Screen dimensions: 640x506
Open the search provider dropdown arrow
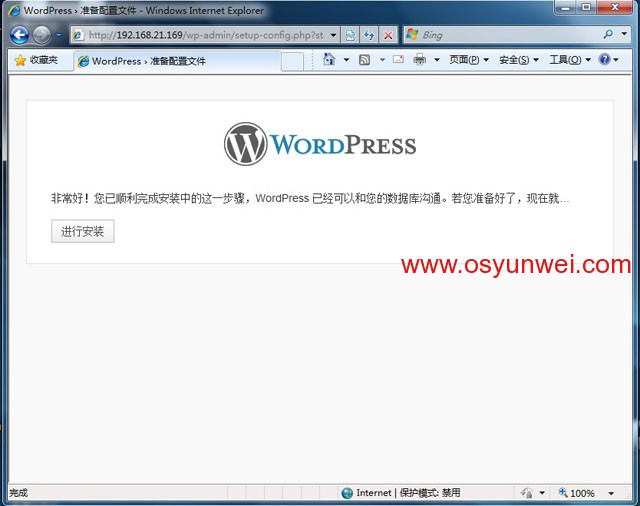pyautogui.click(x=624, y=35)
